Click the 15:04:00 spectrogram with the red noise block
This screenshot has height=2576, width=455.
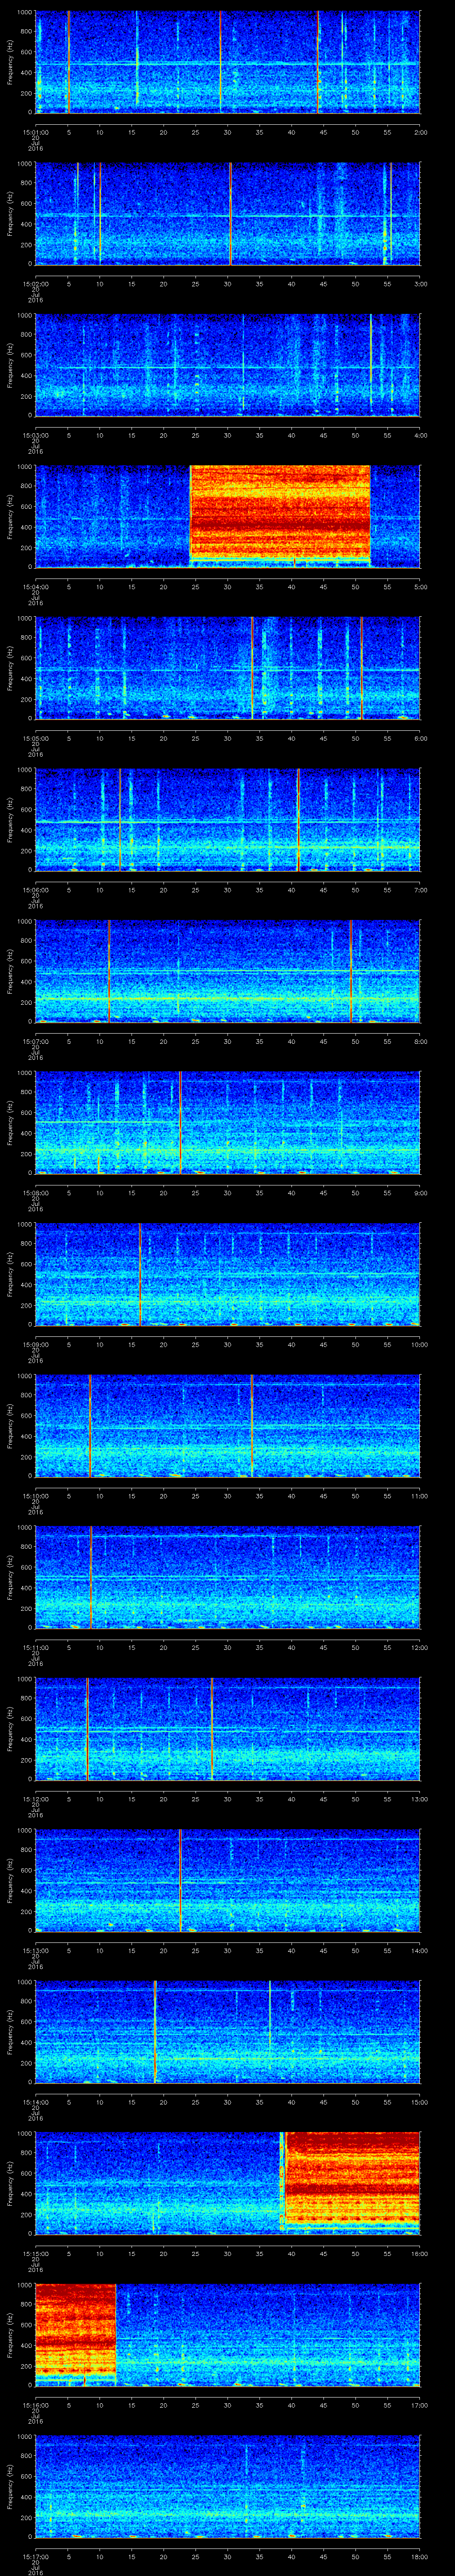click(x=227, y=517)
